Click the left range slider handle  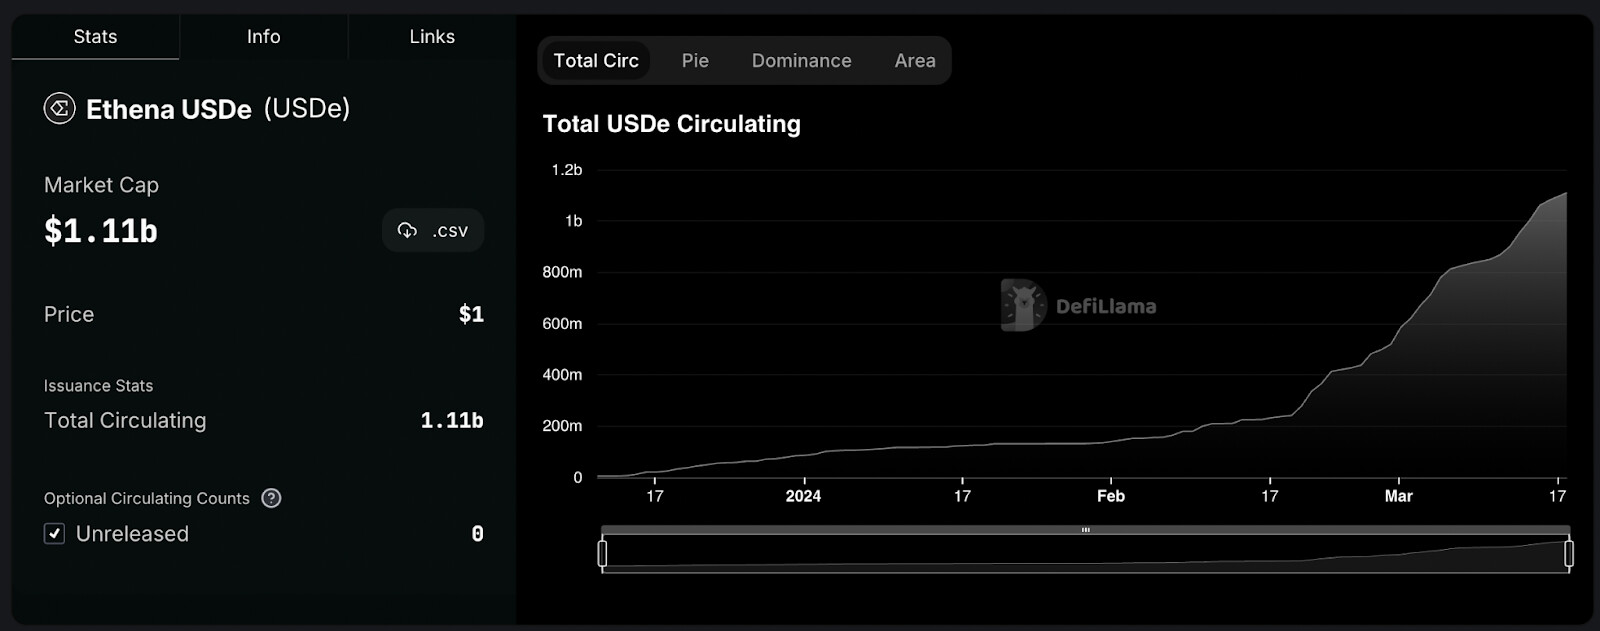[x=602, y=553]
